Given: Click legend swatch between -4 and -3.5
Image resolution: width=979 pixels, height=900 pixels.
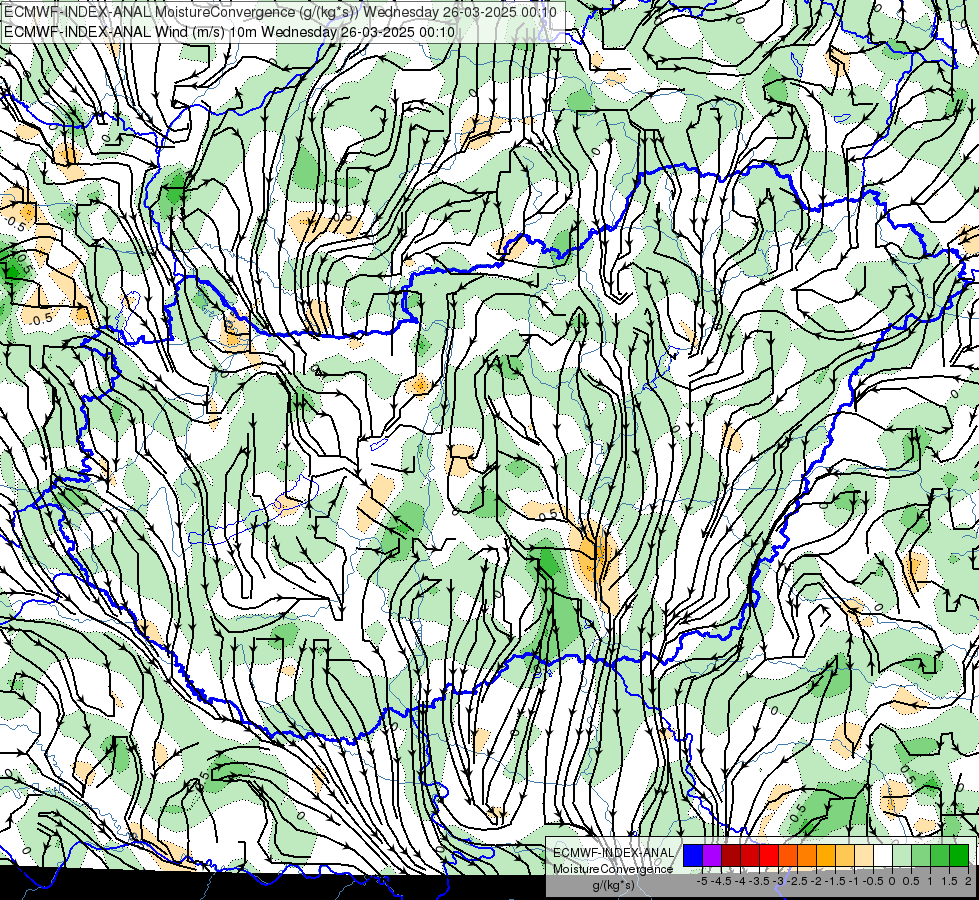Looking at the screenshot, I should 750,856.
